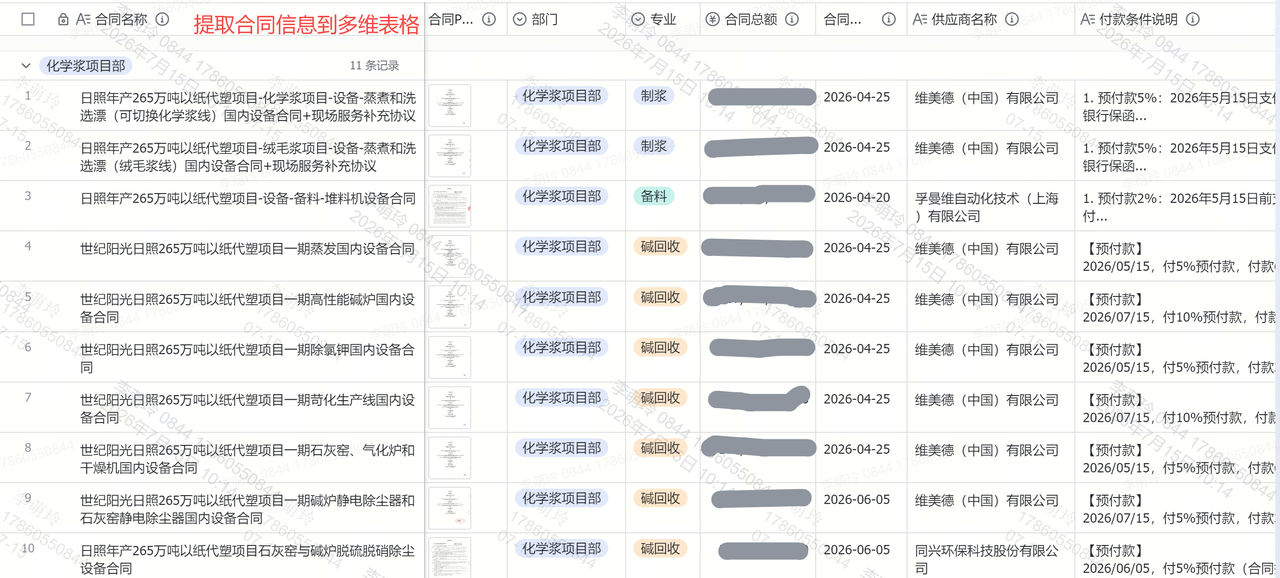Open contract thumbnail for 石灰窑、气化炉 contract row

click(x=450, y=457)
